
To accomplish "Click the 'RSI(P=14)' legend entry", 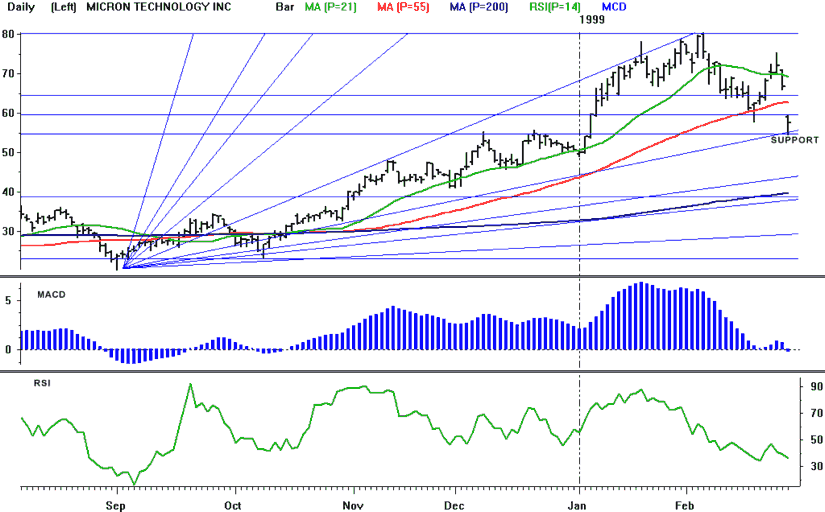I will click(x=555, y=7).
